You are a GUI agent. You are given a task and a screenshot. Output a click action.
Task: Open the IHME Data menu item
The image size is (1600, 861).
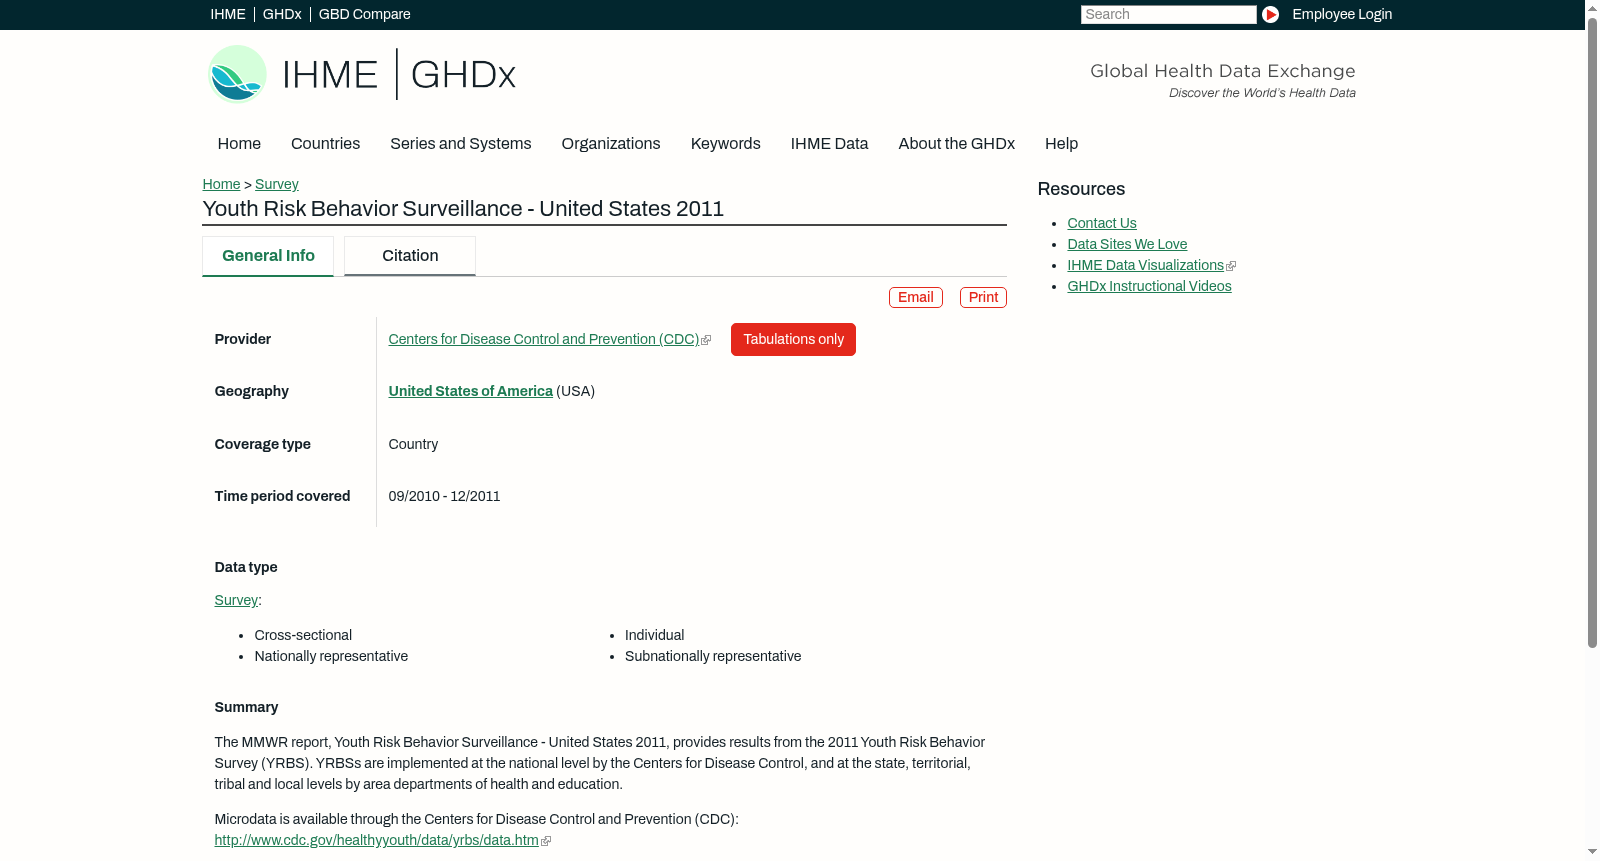829,144
